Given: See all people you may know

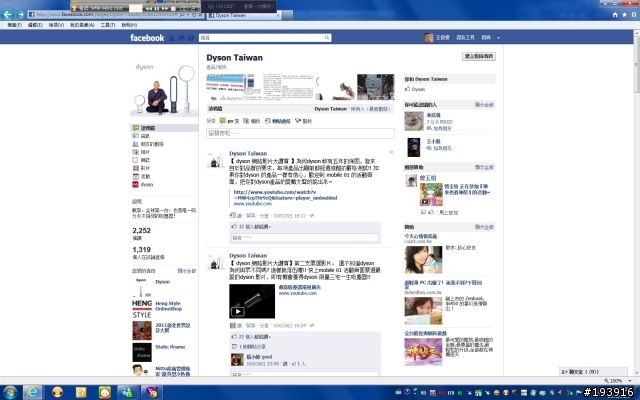Looking at the screenshot, I should point(484,104).
